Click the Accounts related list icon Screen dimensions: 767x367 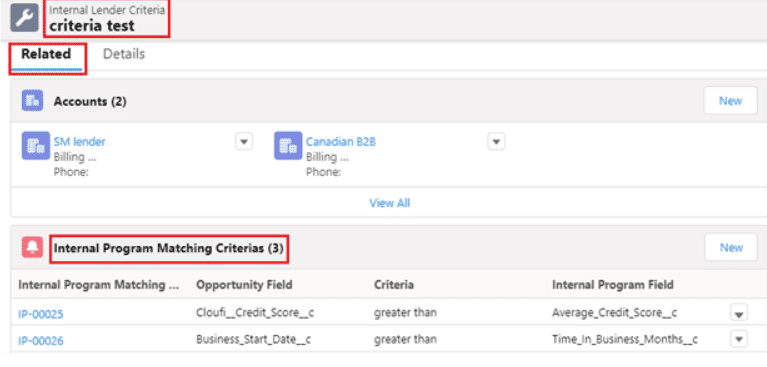32,101
